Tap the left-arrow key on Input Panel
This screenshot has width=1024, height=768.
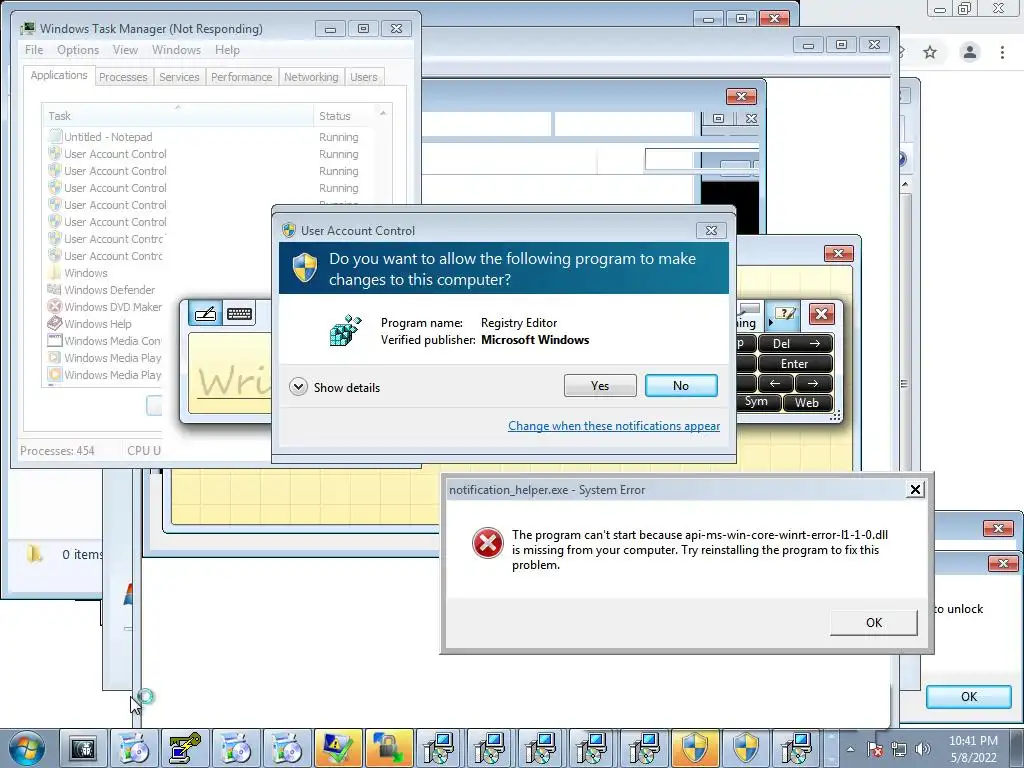pos(775,383)
